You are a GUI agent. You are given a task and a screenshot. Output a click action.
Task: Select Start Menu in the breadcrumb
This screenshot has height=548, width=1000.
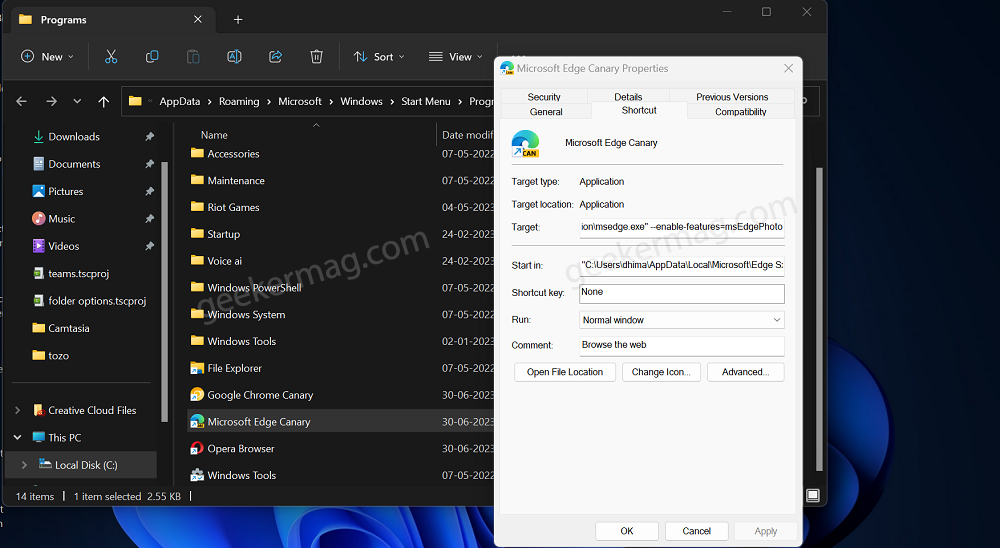(425, 101)
